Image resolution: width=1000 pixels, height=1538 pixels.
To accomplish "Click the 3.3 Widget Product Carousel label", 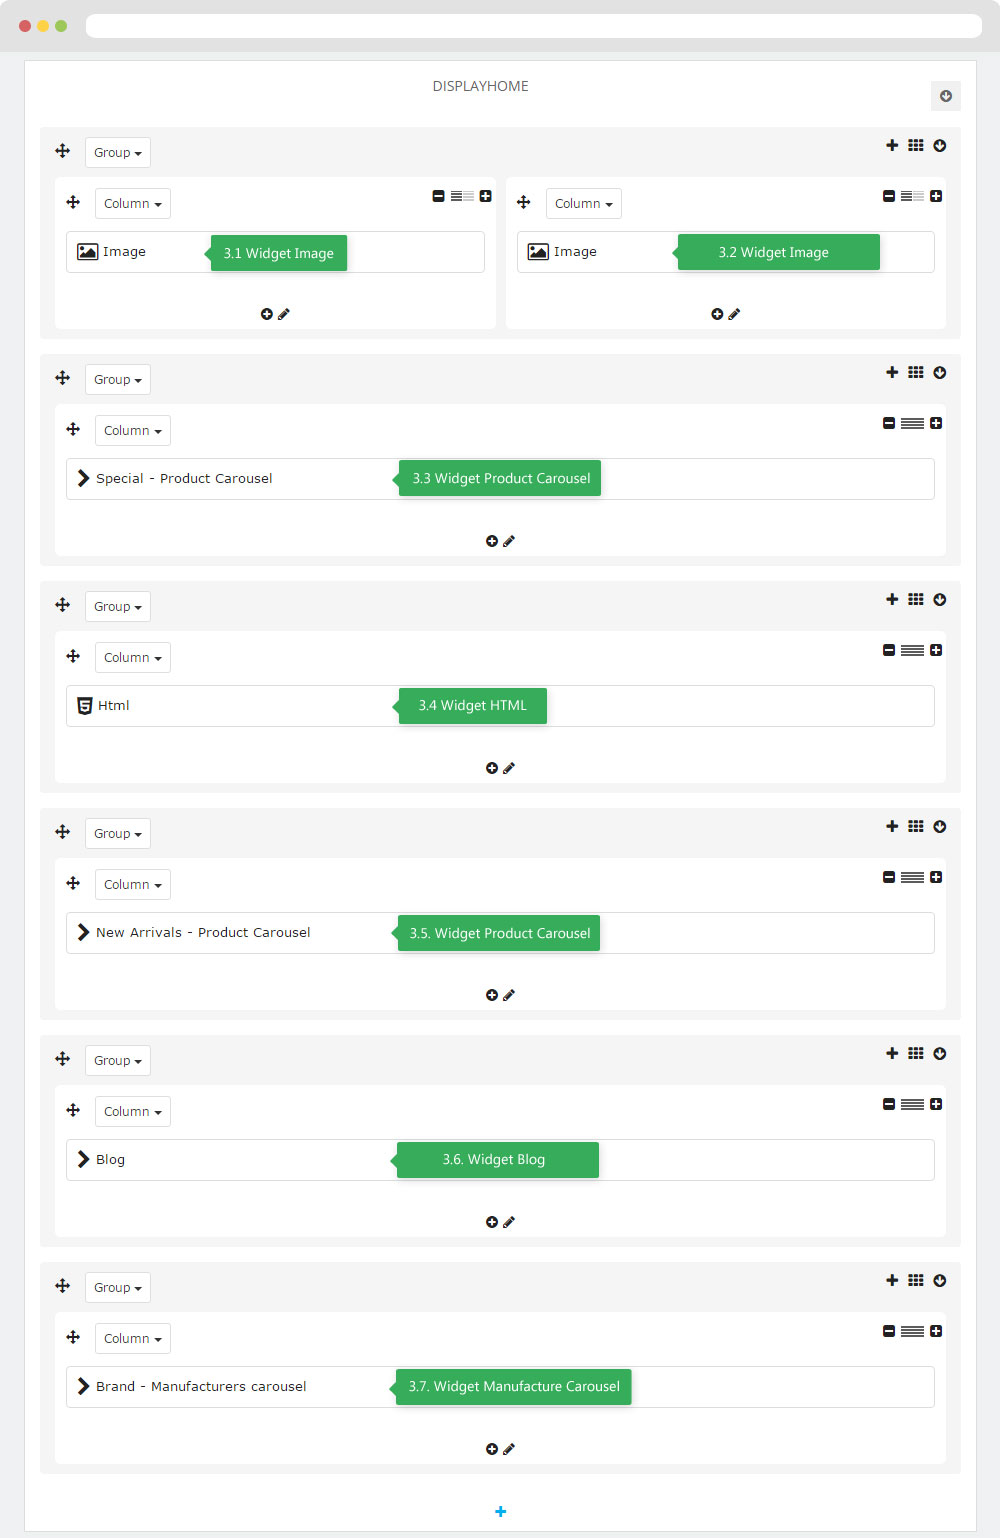I will (x=500, y=479).
